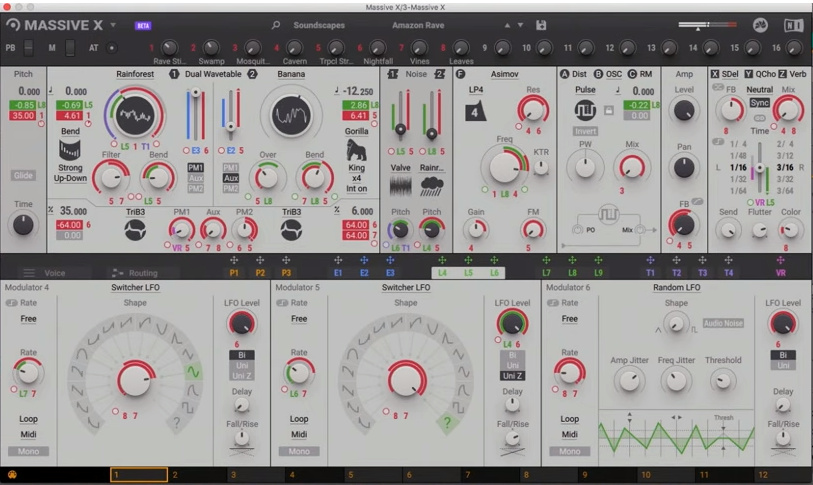The height and width of the screenshot is (485, 813).
Task: Toggle the Glide button
Action: (23, 175)
